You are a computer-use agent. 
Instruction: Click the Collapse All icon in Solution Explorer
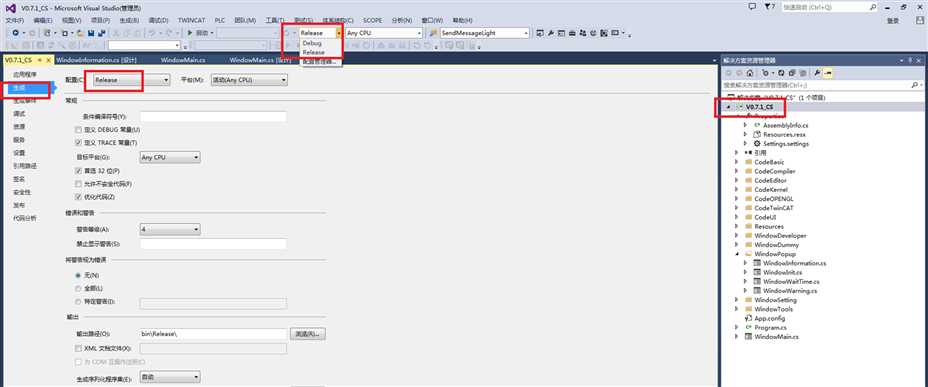coord(792,73)
